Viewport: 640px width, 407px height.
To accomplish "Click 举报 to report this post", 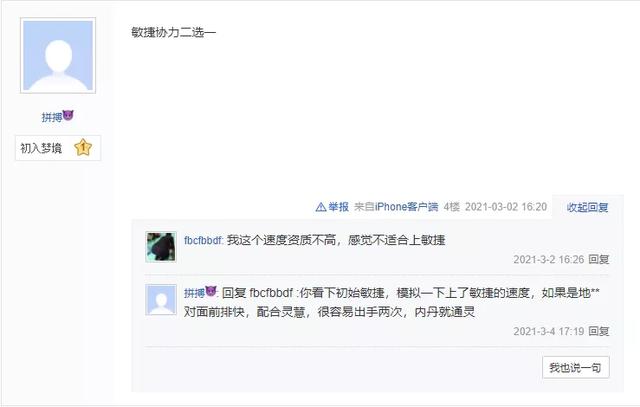I will (x=339, y=207).
